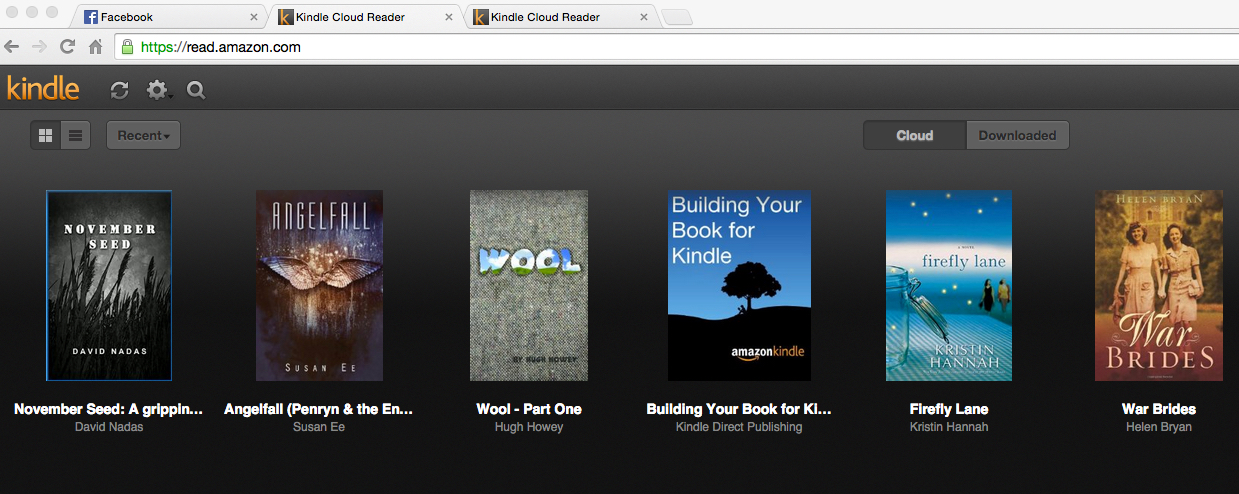Open the settings gear menu
Image resolution: width=1239 pixels, height=494 pixels.
click(x=157, y=90)
